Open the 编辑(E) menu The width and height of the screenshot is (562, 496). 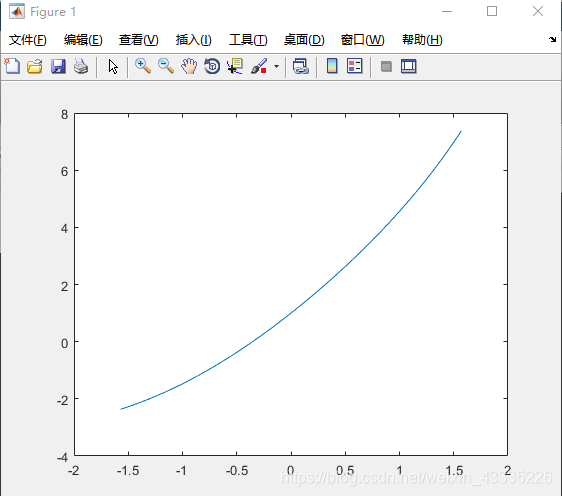(83, 40)
